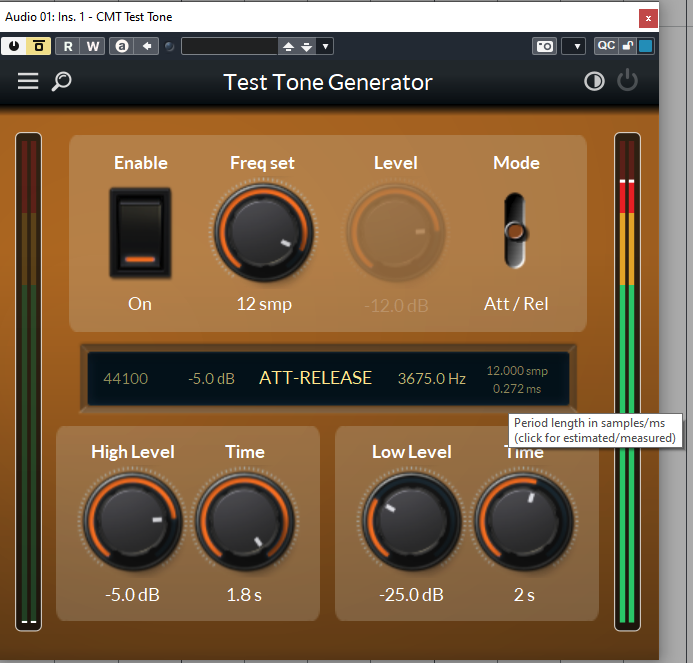Viewport: 693px width, 663px height.
Task: Toggle the plugin bypass button
Action: click(39, 46)
